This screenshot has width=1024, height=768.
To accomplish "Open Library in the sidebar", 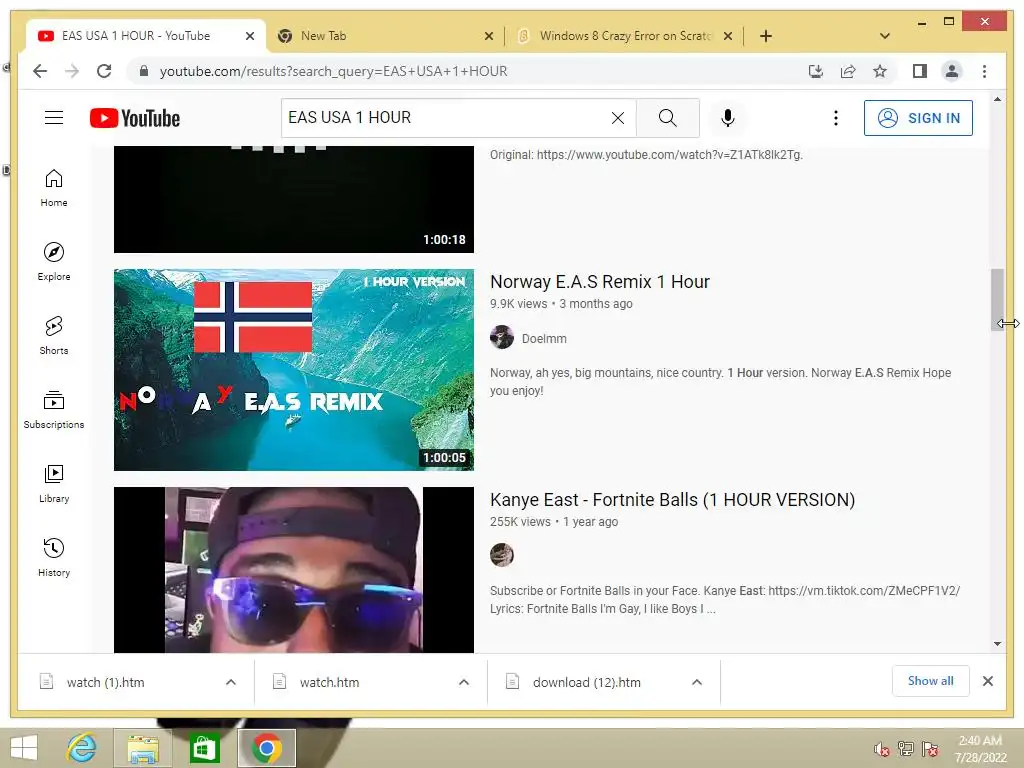I will pyautogui.click(x=54, y=483).
